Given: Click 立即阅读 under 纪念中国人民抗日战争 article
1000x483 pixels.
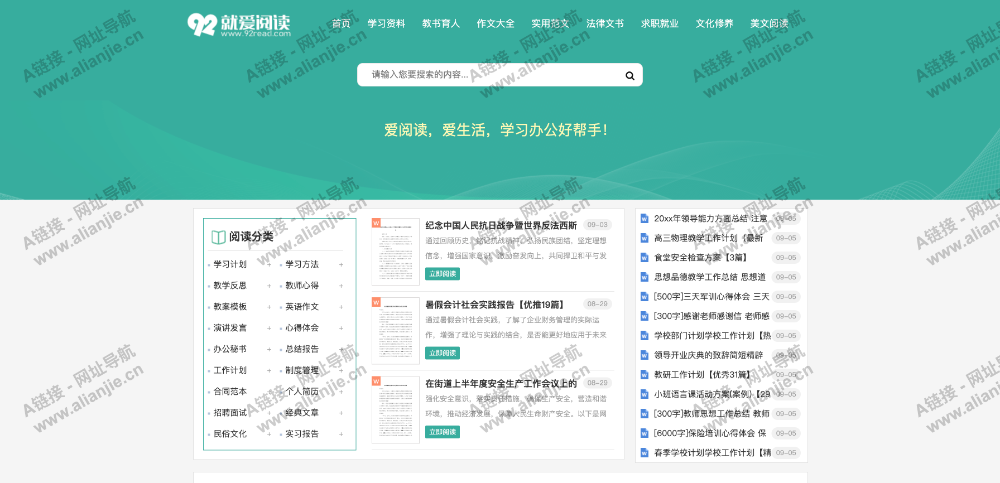Looking at the screenshot, I should (442, 273).
